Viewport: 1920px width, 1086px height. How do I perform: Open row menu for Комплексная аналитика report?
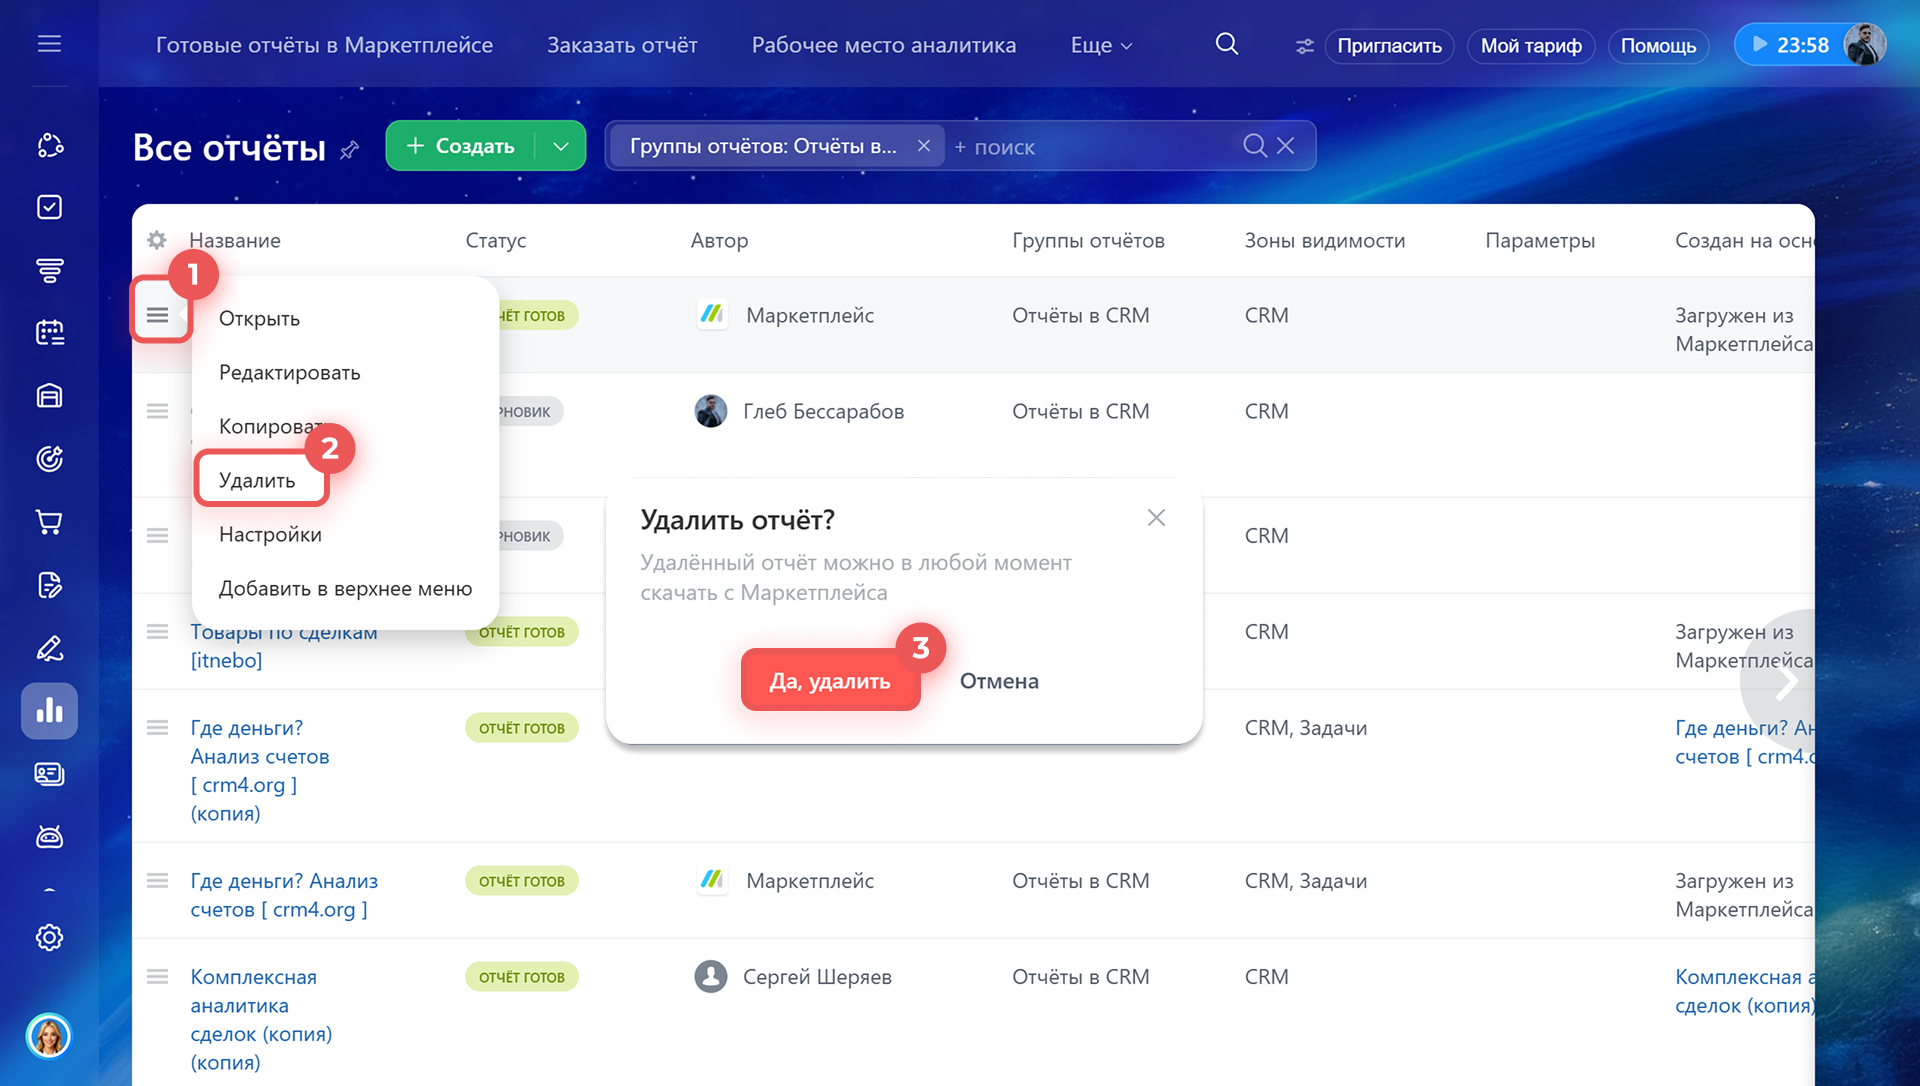click(x=157, y=977)
